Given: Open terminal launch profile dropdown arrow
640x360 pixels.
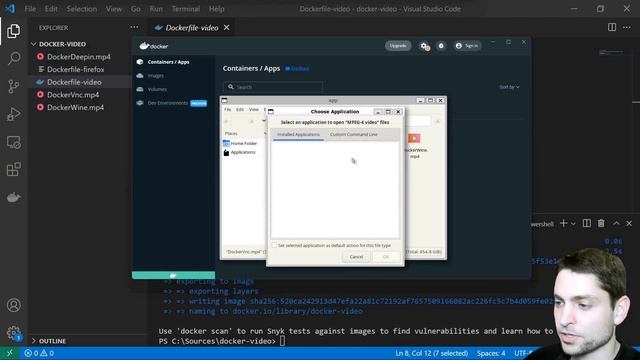Looking at the screenshot, I should pyautogui.click(x=573, y=224).
